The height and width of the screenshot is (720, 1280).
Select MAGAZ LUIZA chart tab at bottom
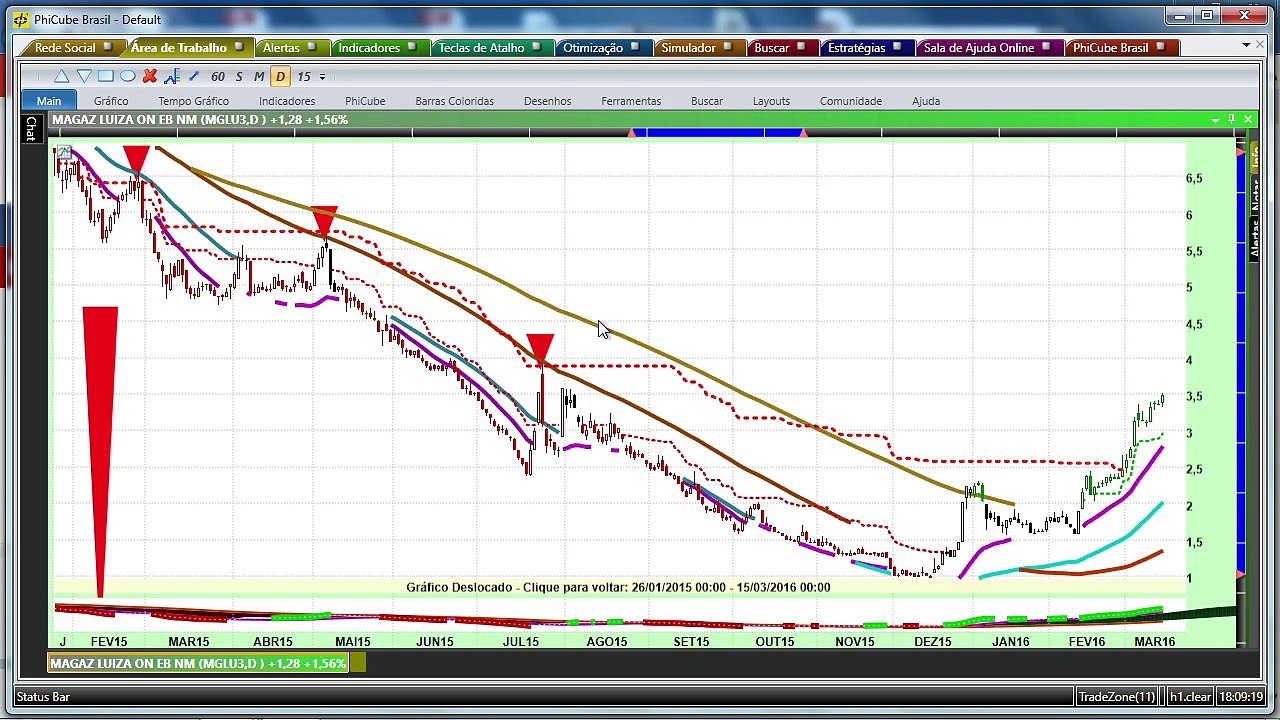coord(198,663)
